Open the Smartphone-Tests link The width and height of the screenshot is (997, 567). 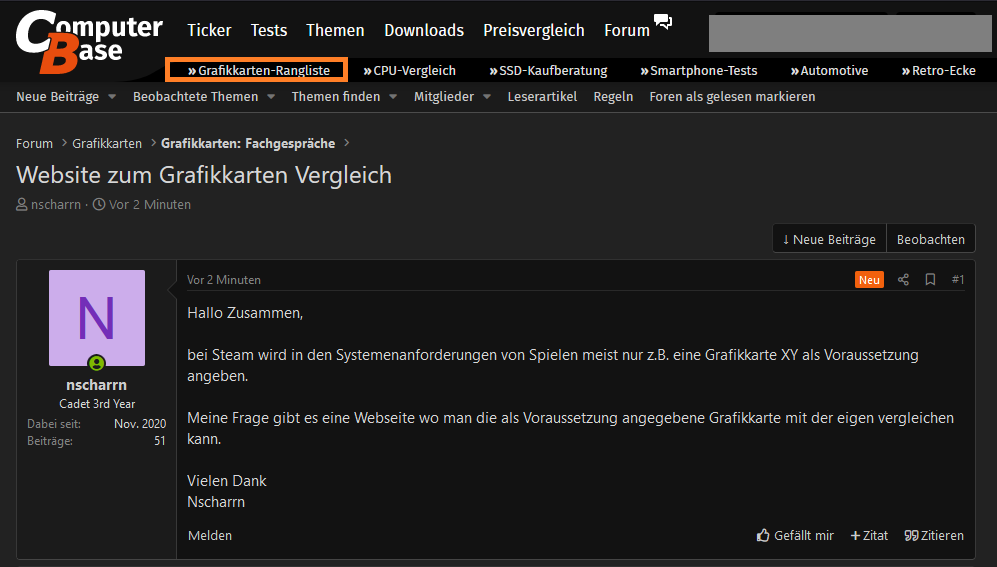click(x=699, y=71)
